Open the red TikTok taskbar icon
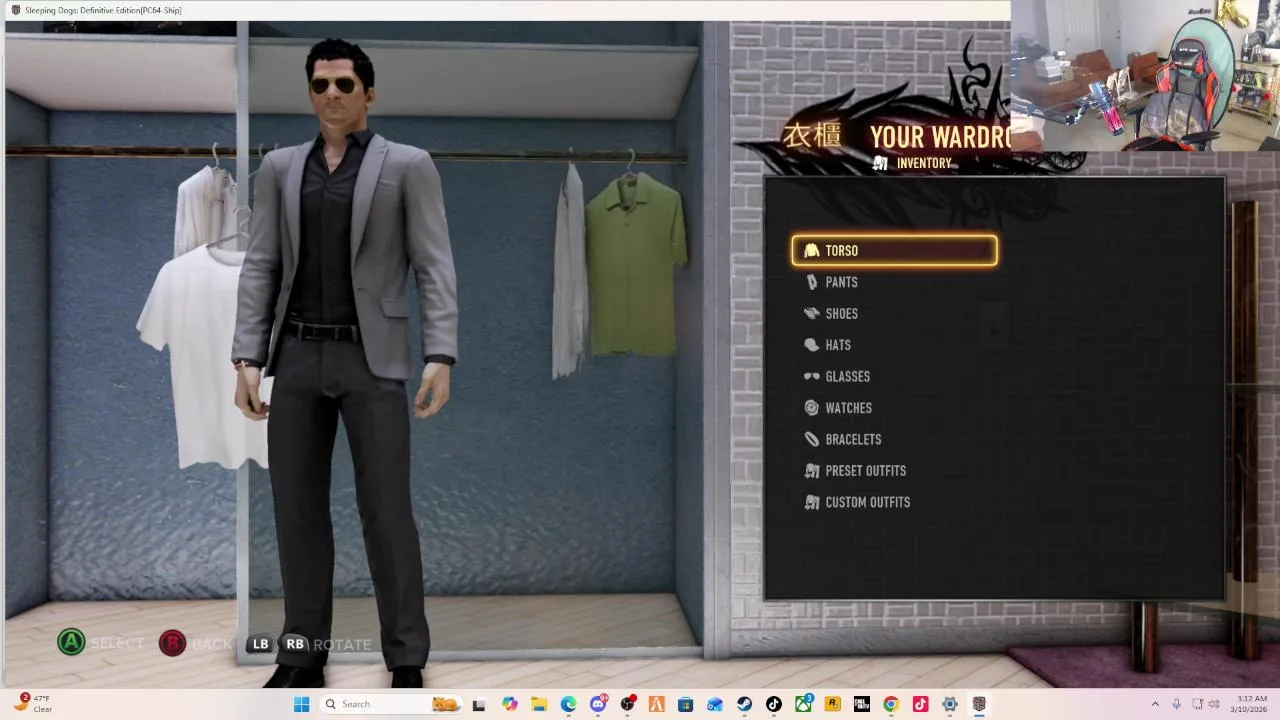The width and height of the screenshot is (1280, 720). (920, 704)
